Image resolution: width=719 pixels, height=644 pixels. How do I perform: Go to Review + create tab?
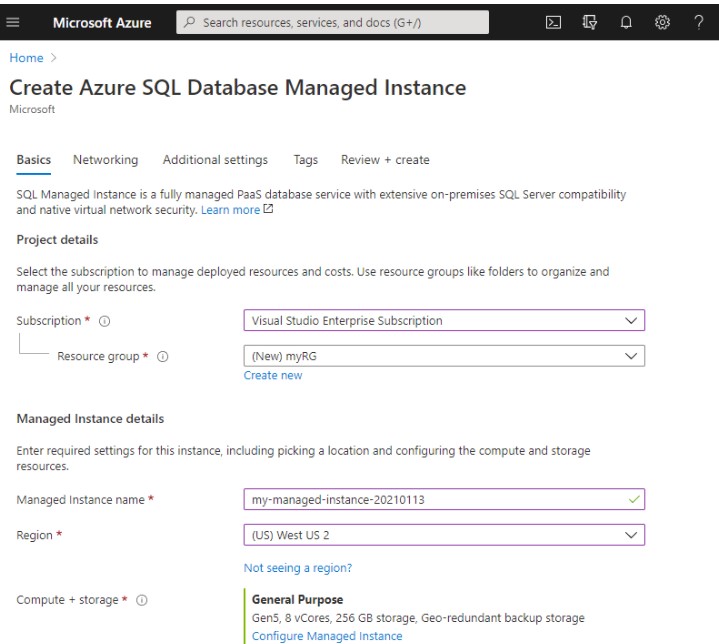click(385, 160)
